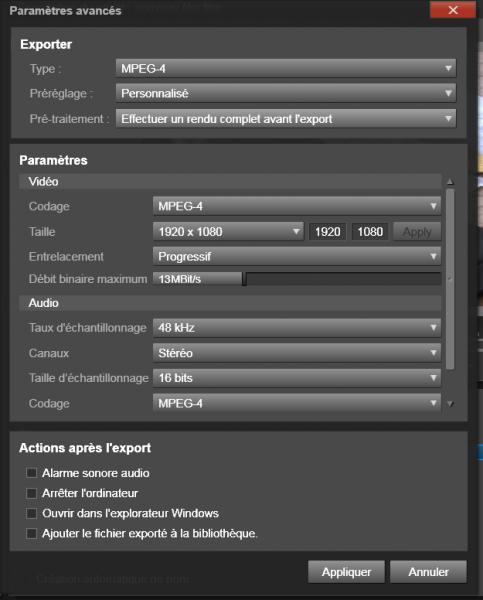The image size is (483, 600).
Task: Open the Canaux Stéréo dropdown
Action: 297,353
